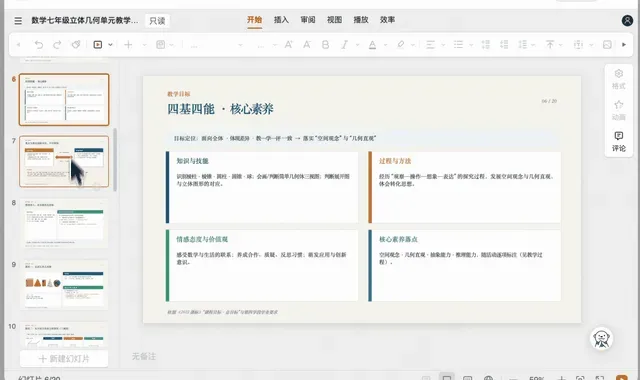Open the 评论 comments side panel

pos(618,142)
